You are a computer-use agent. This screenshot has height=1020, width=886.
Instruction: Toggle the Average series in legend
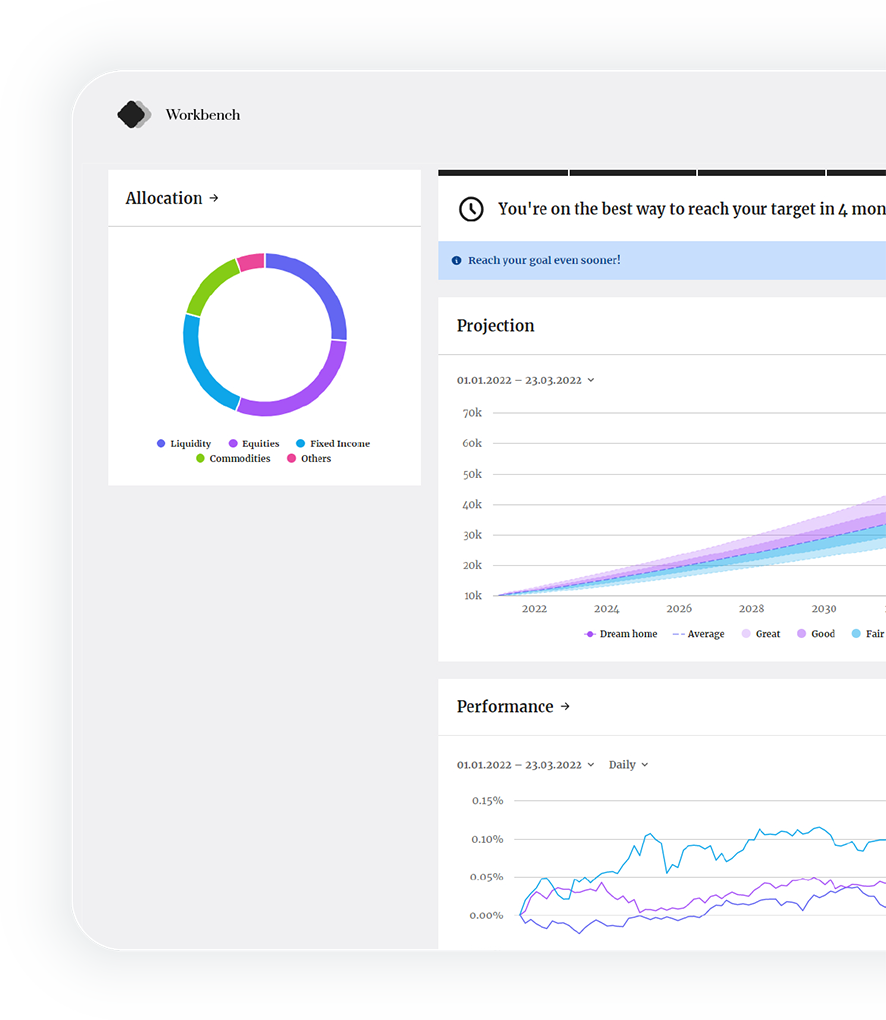[x=698, y=634]
